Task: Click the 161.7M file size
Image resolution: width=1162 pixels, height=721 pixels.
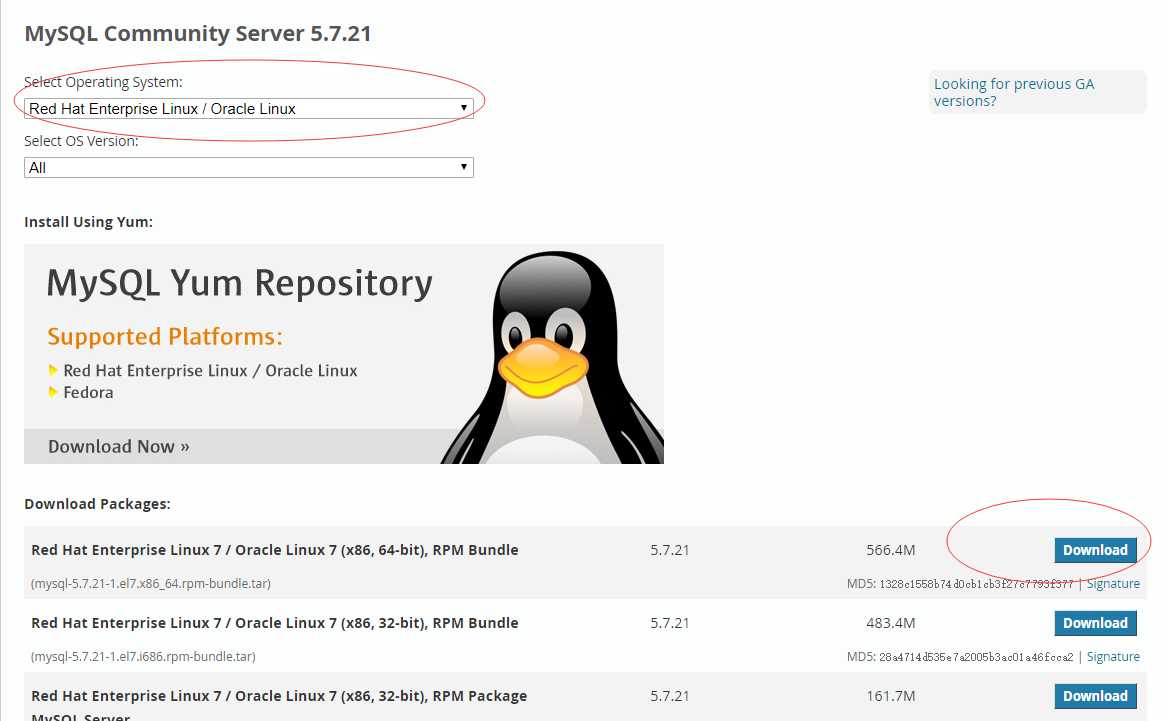Action: 891,696
